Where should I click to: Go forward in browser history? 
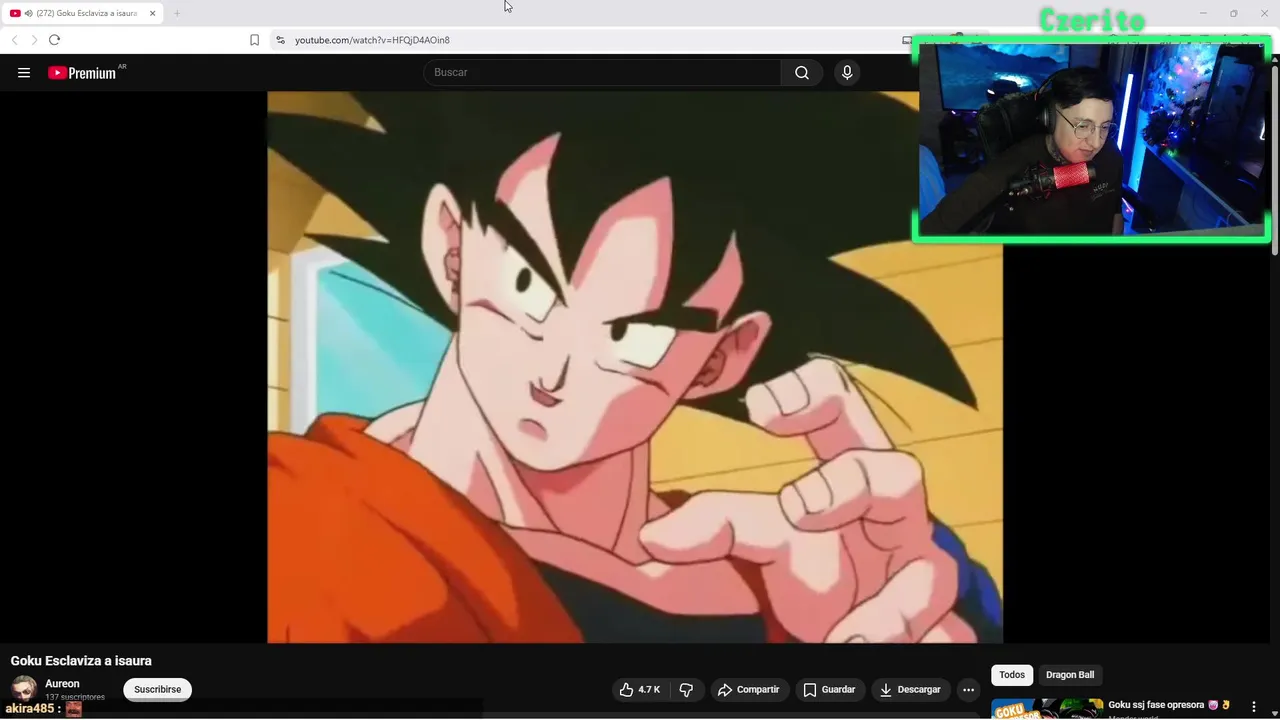[33, 40]
